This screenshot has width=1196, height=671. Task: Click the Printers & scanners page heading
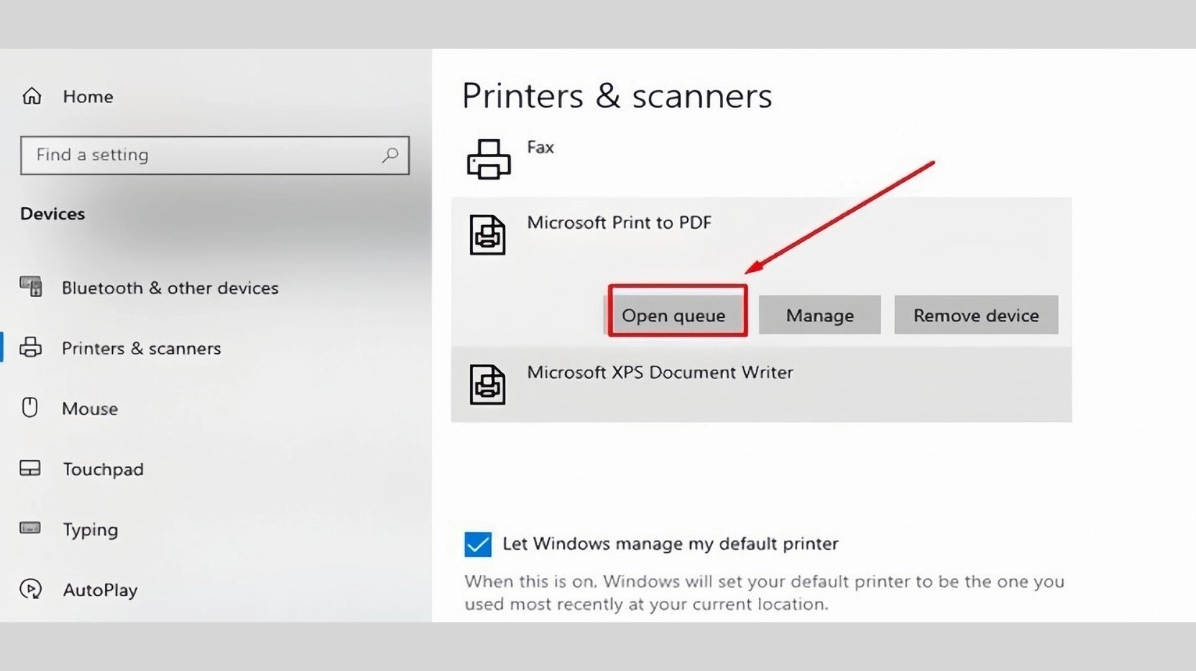(617, 96)
